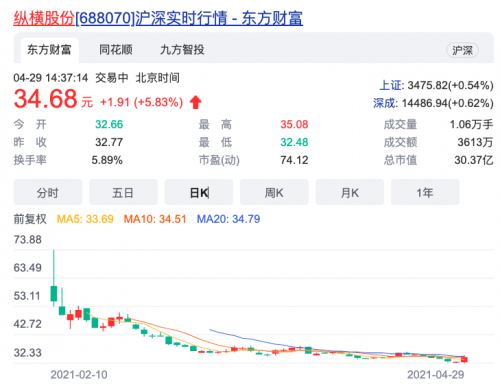Select the 周K weekly candlestick tab

[x=274, y=192]
